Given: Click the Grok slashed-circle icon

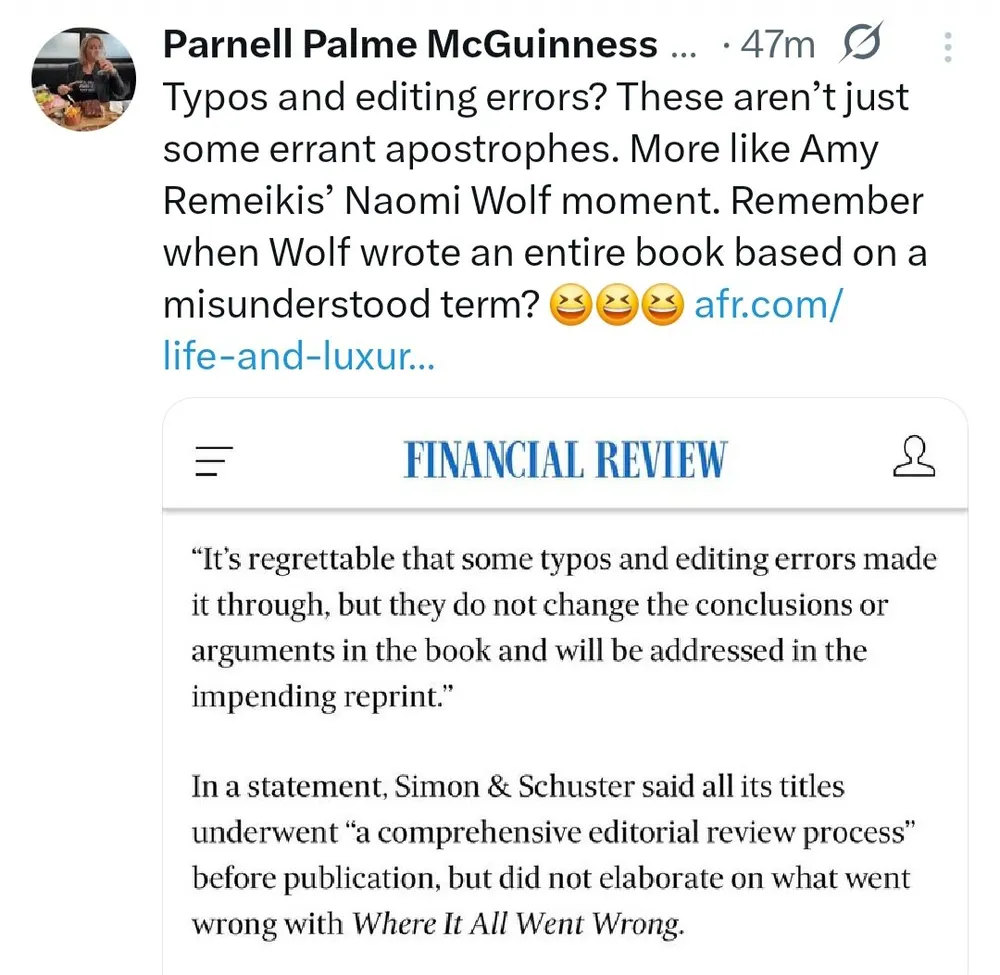Looking at the screenshot, I should point(860,44).
